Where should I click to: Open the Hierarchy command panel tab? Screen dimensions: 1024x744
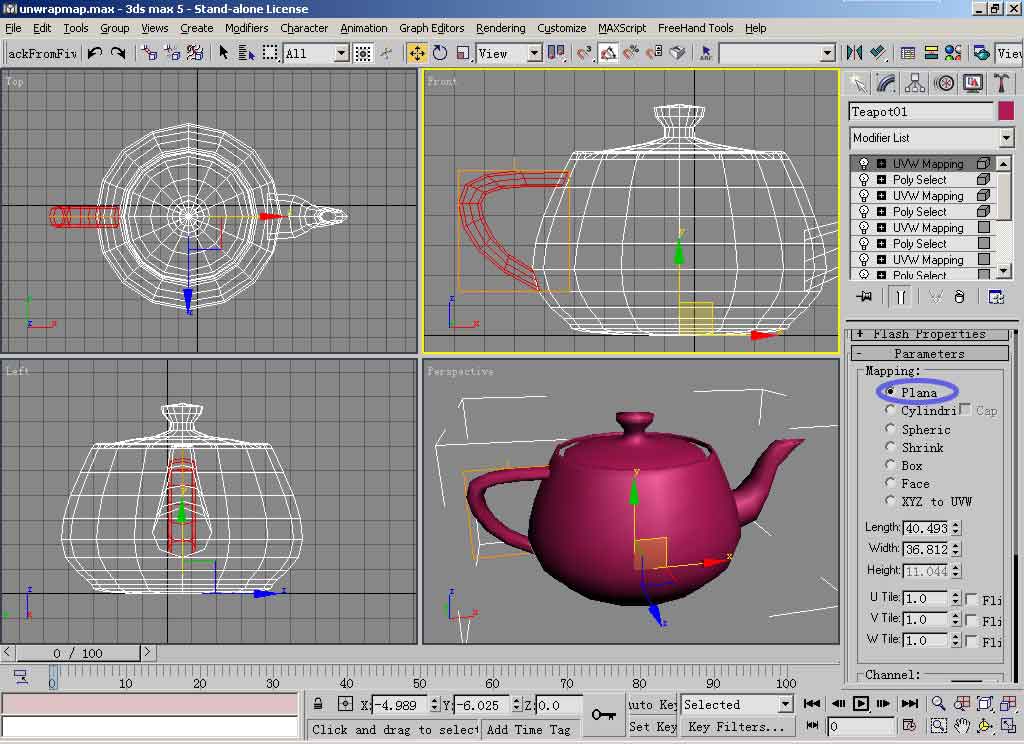(x=915, y=83)
